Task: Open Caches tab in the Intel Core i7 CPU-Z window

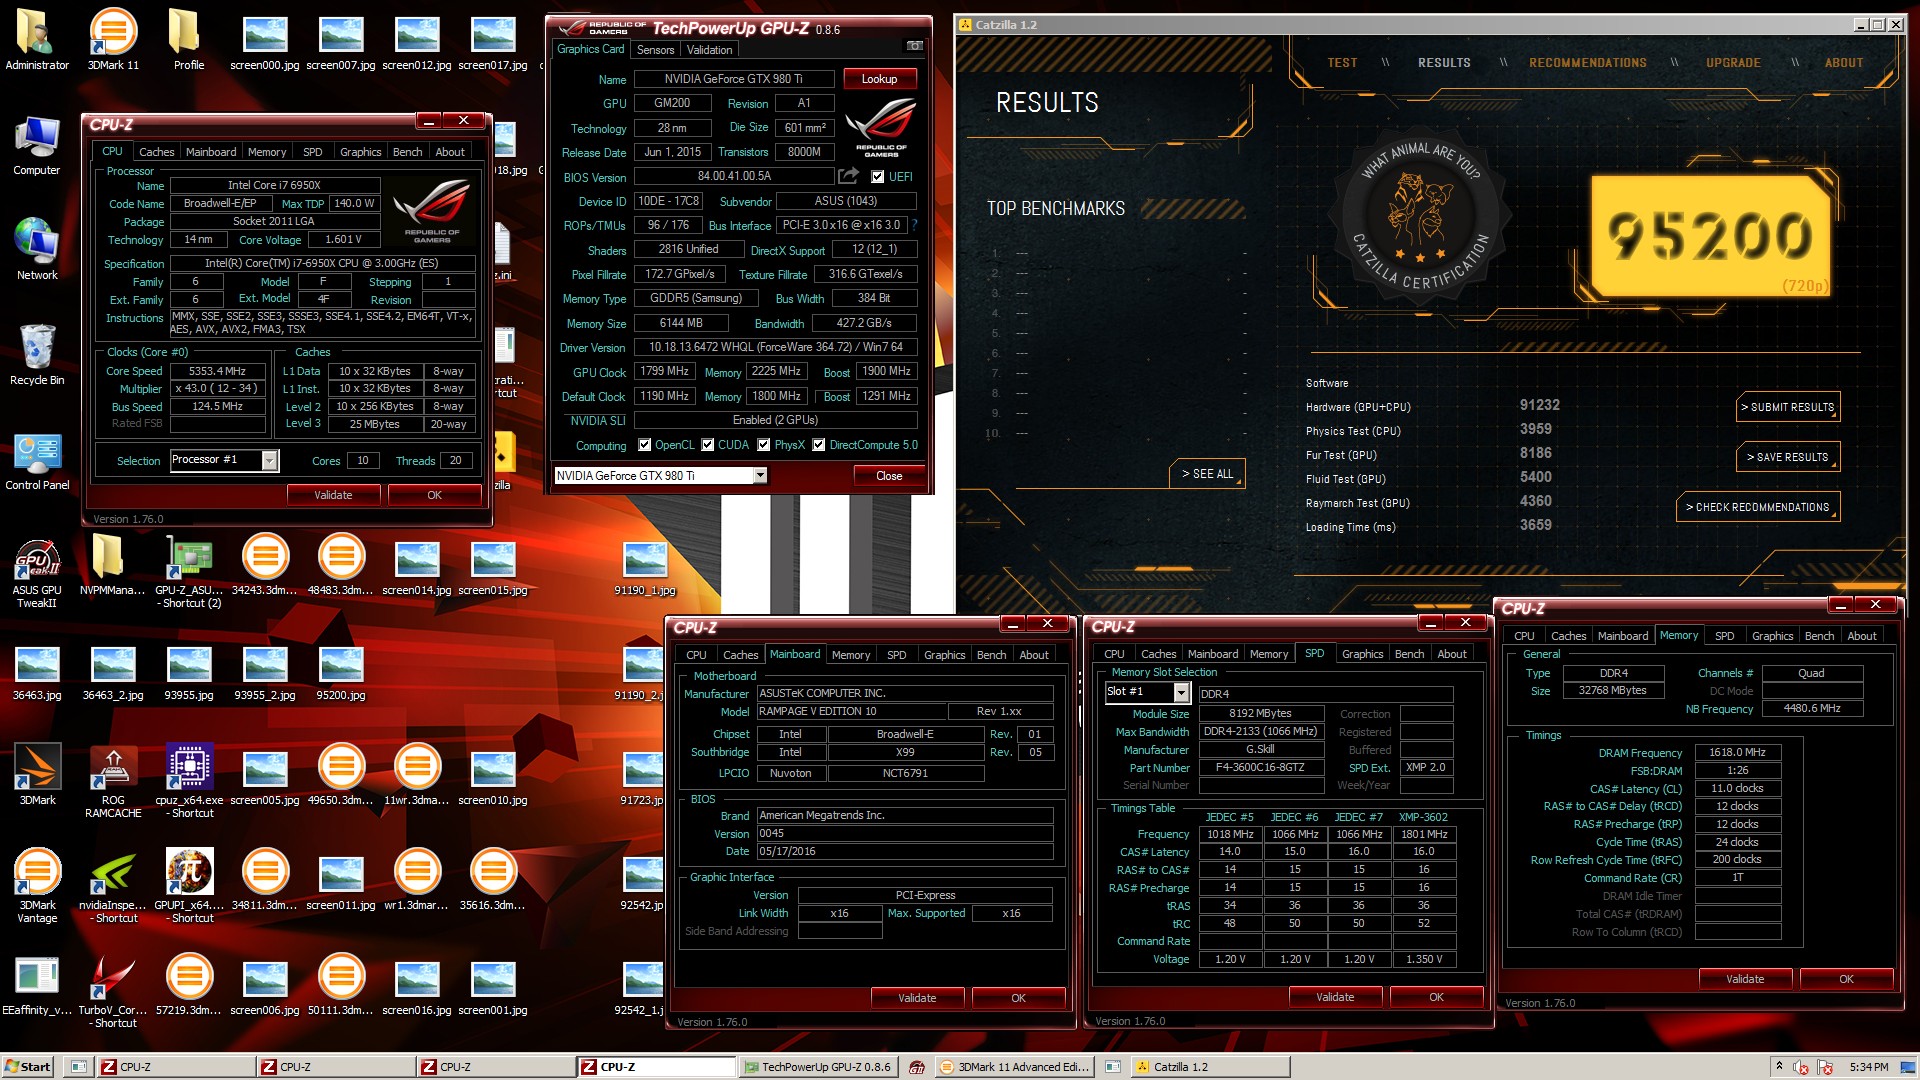Action: pos(156,152)
